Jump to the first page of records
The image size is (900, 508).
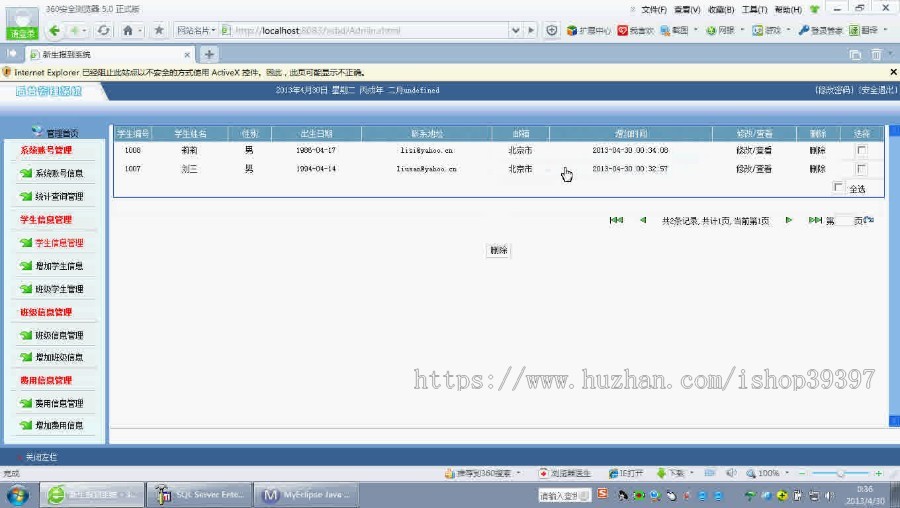point(616,220)
